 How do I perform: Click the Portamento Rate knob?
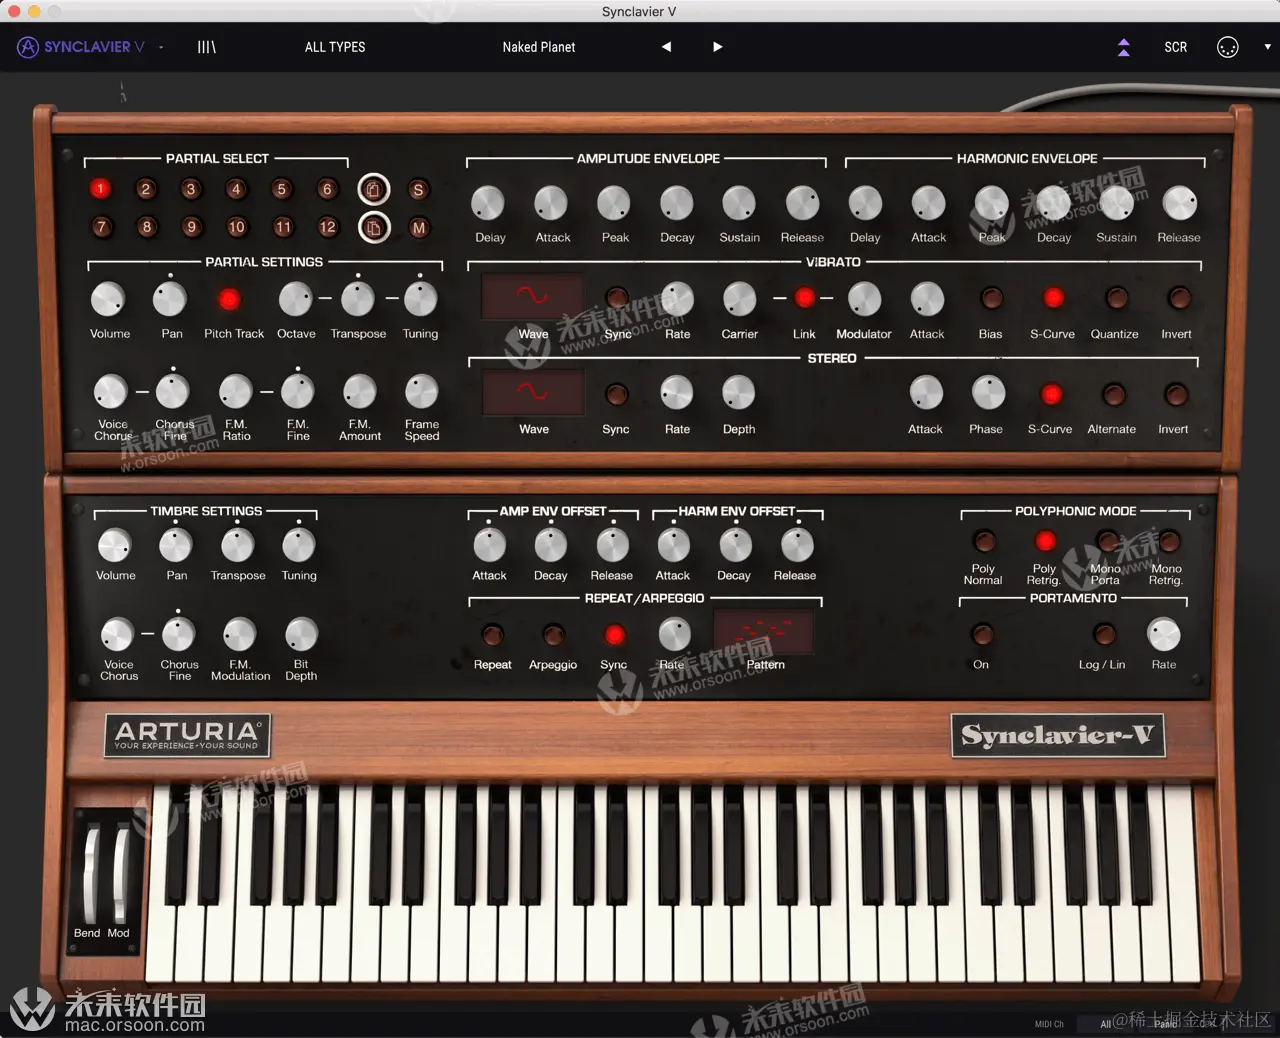pos(1164,634)
